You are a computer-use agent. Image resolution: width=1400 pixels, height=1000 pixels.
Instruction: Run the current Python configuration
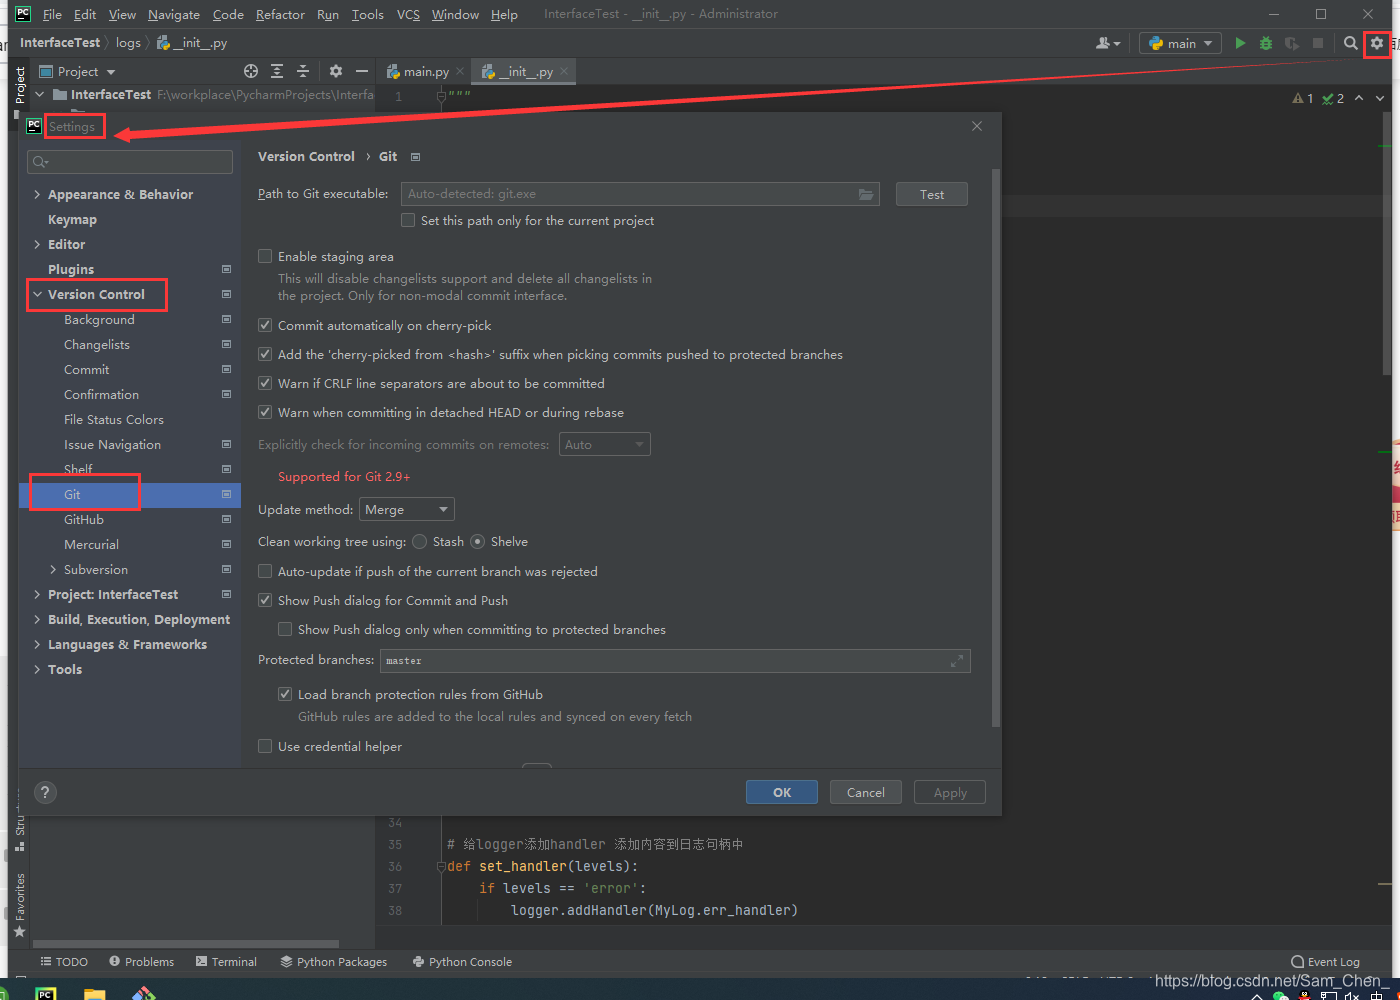click(1240, 43)
